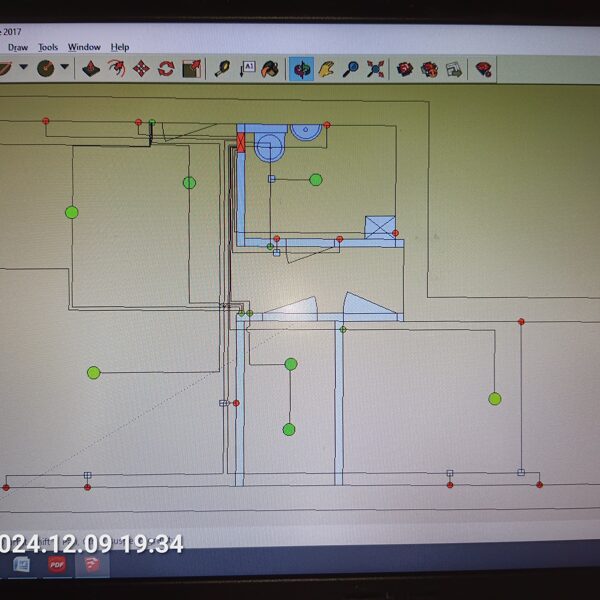Image resolution: width=600 pixels, height=600 pixels.
Task: Select the Zoom magnifier tool
Action: click(351, 68)
